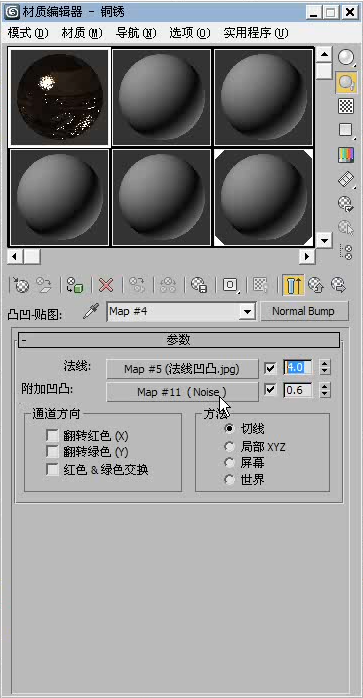363x698 pixels.
Task: Select the bottom right sample slot
Action: (263, 197)
